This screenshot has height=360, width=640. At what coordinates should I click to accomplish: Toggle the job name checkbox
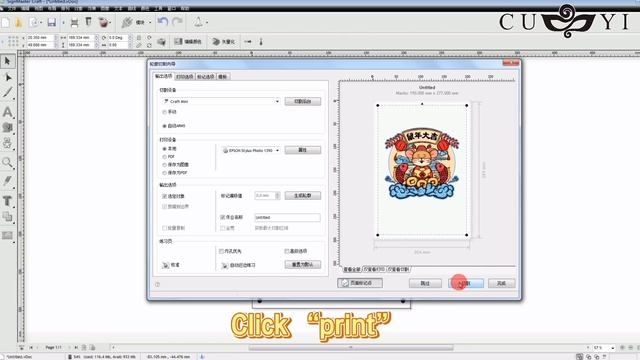point(222,217)
